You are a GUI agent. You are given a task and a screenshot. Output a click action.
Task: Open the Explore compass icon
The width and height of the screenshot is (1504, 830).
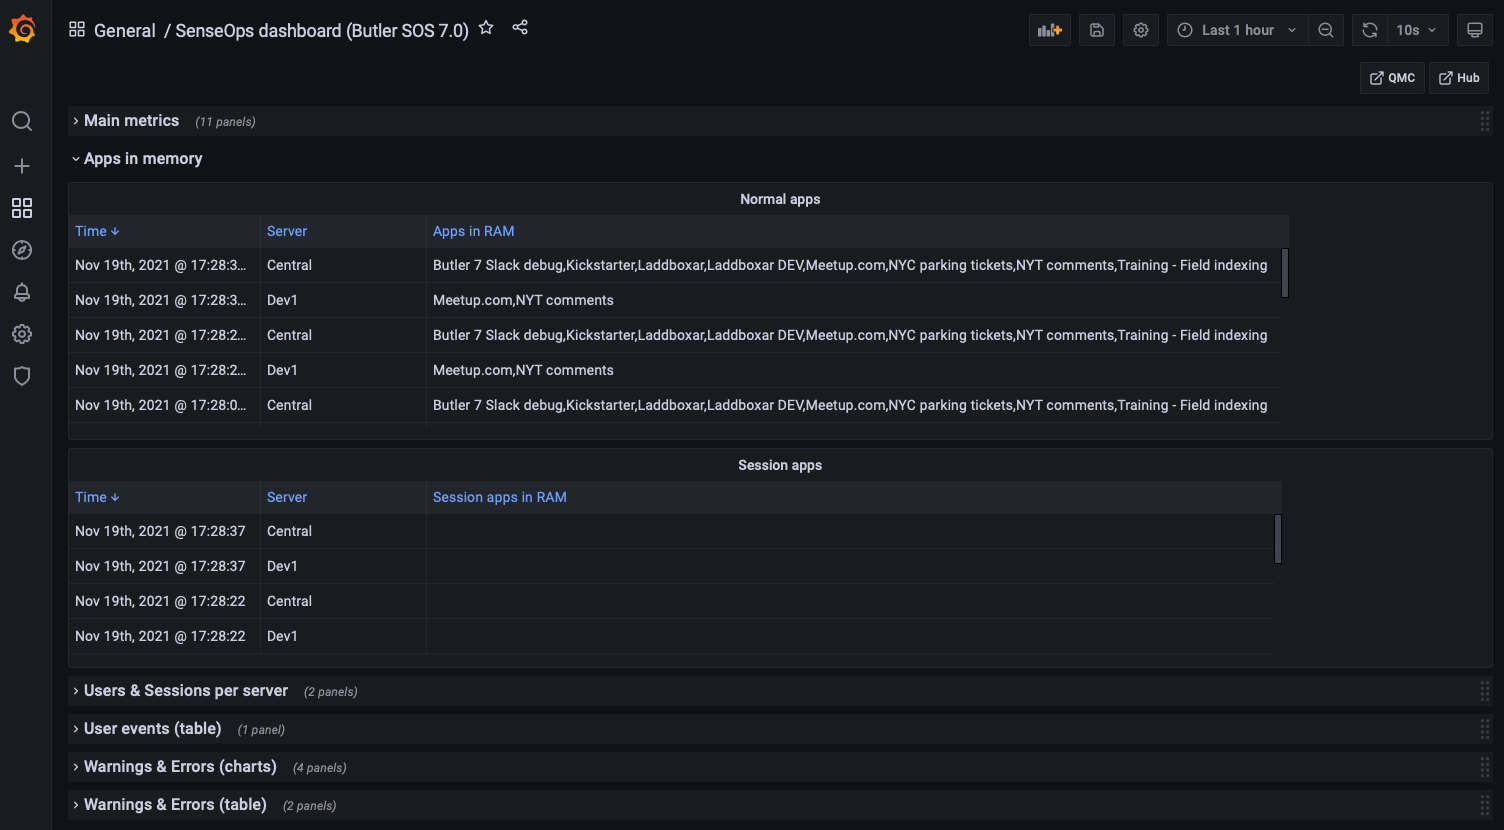click(22, 250)
